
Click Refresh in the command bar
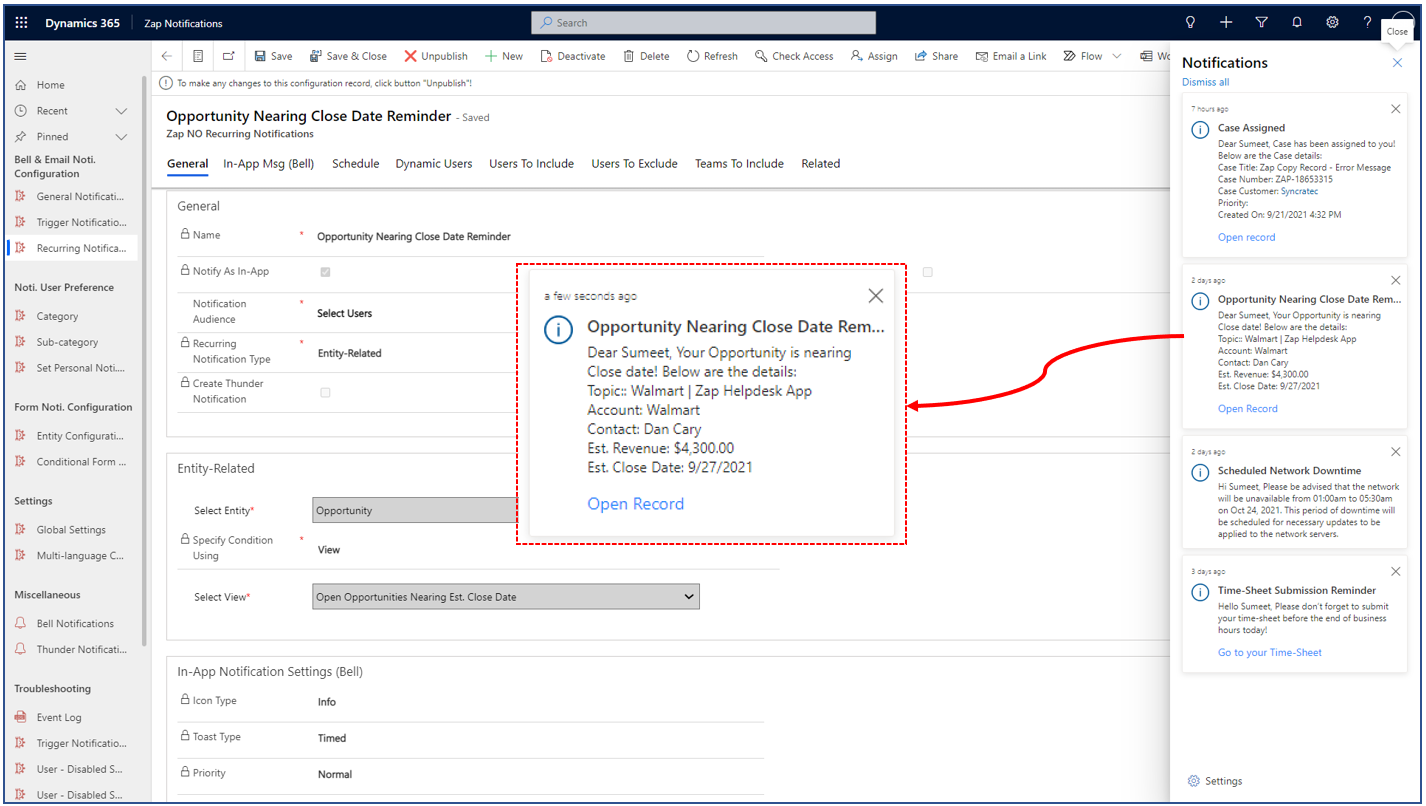click(712, 56)
